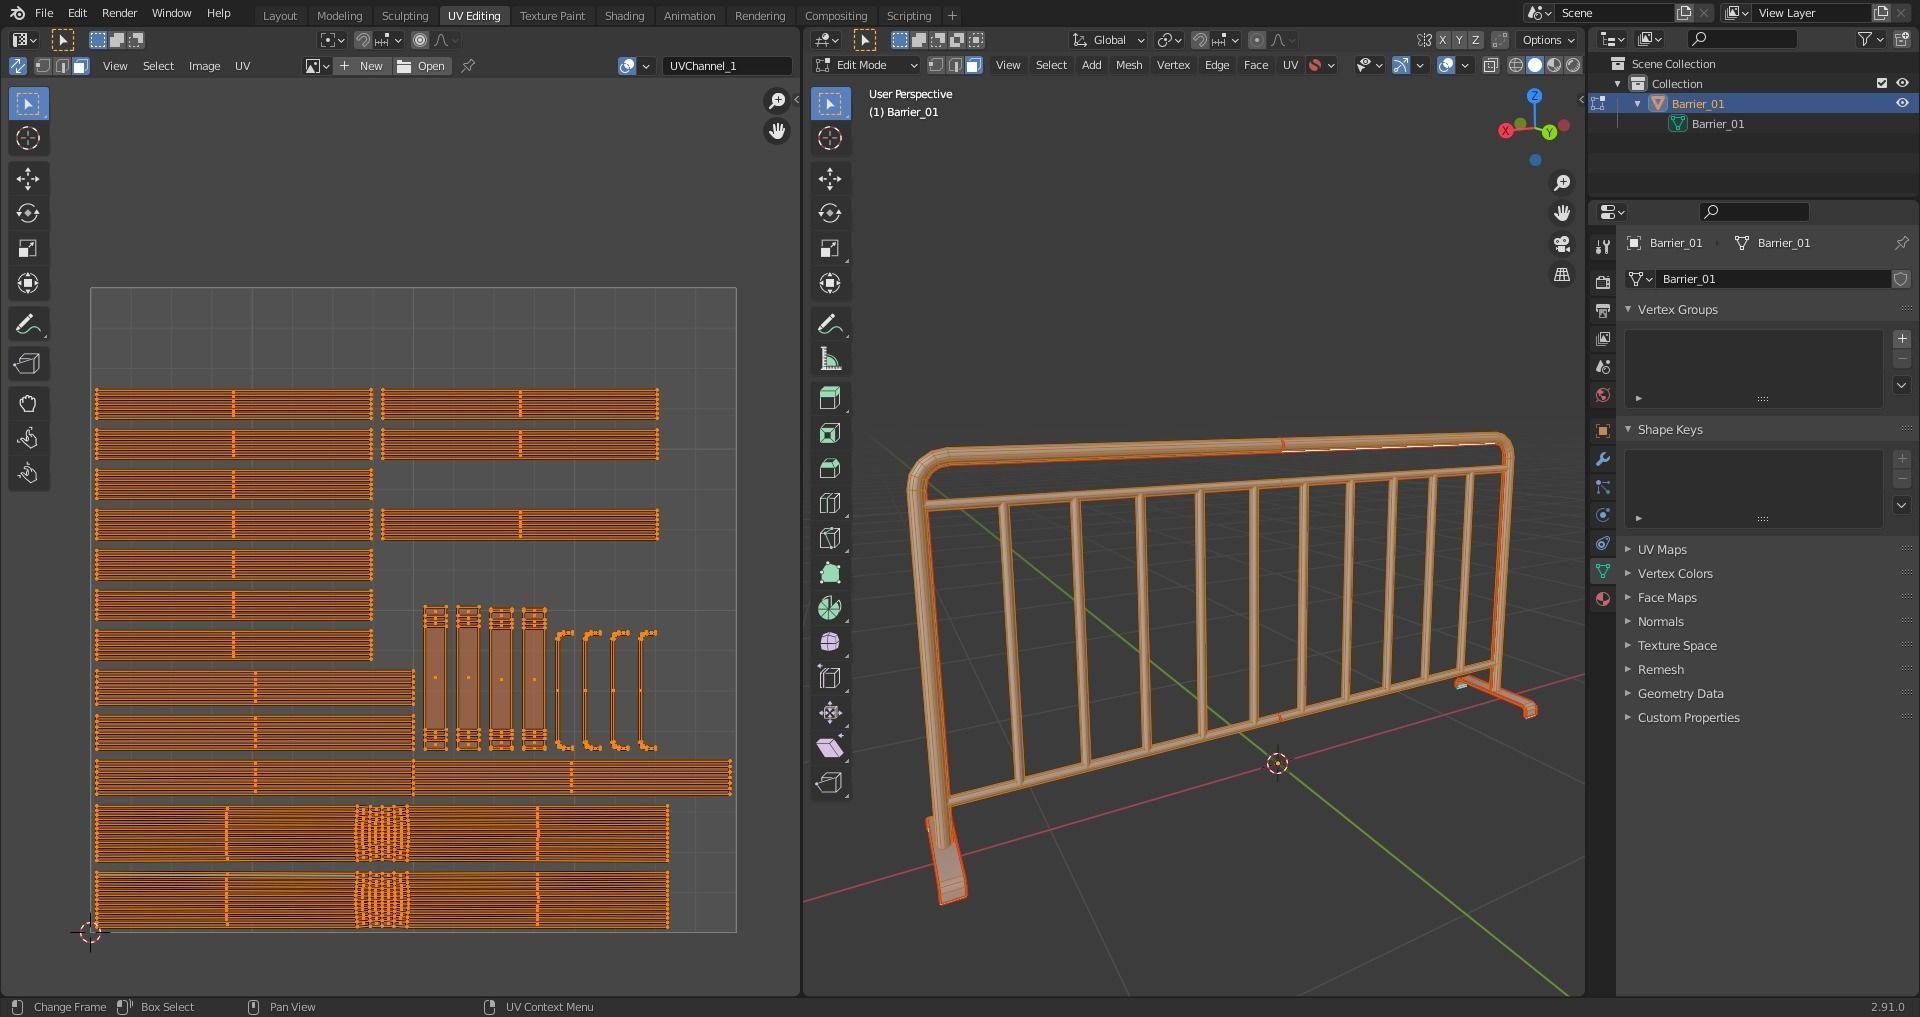Open the Mesh menu in 3D viewport
This screenshot has height=1017, width=1920.
point(1129,65)
